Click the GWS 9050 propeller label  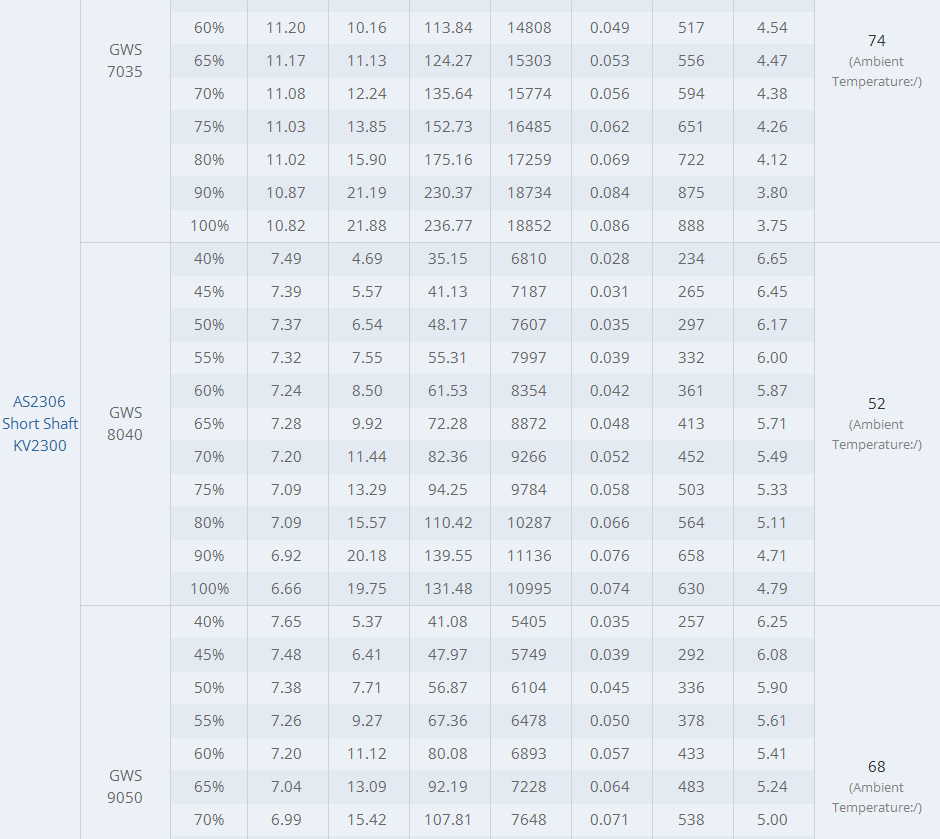[125, 786]
